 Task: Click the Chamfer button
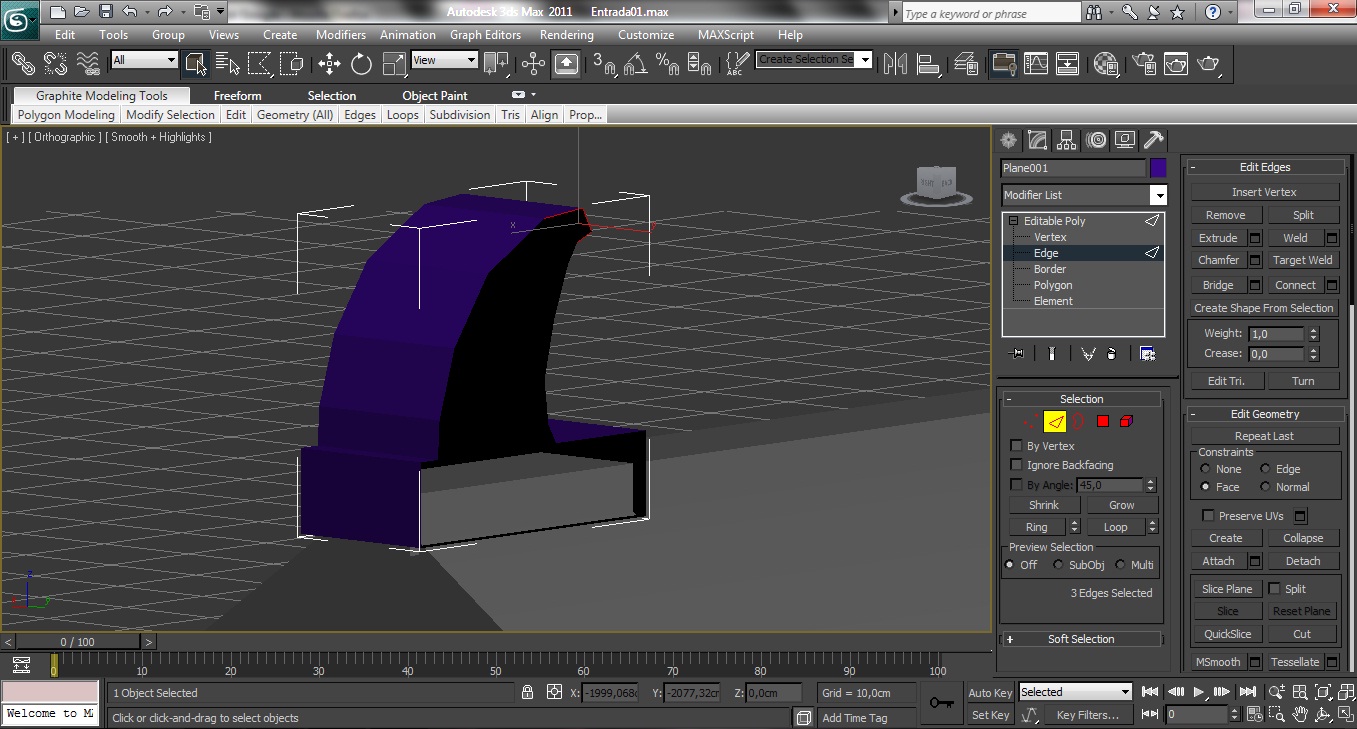tap(1218, 260)
